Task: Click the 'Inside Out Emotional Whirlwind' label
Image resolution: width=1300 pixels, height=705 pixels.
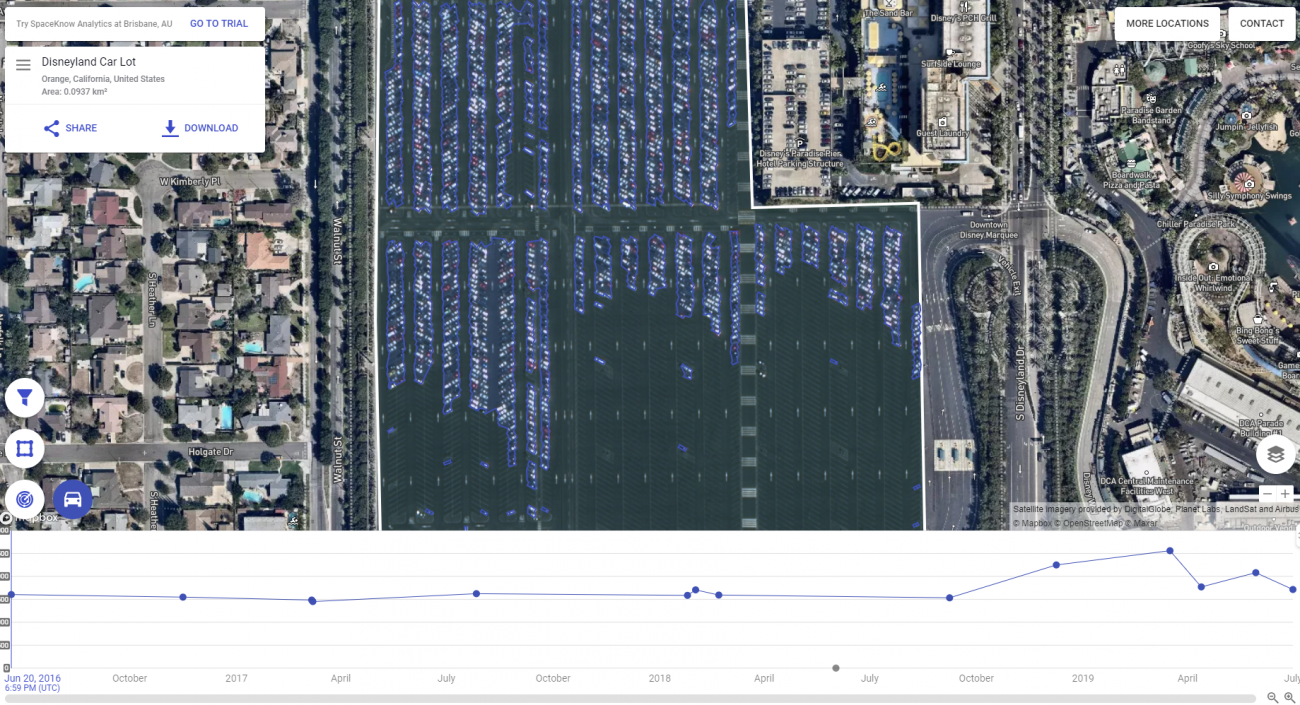Action: click(1212, 282)
